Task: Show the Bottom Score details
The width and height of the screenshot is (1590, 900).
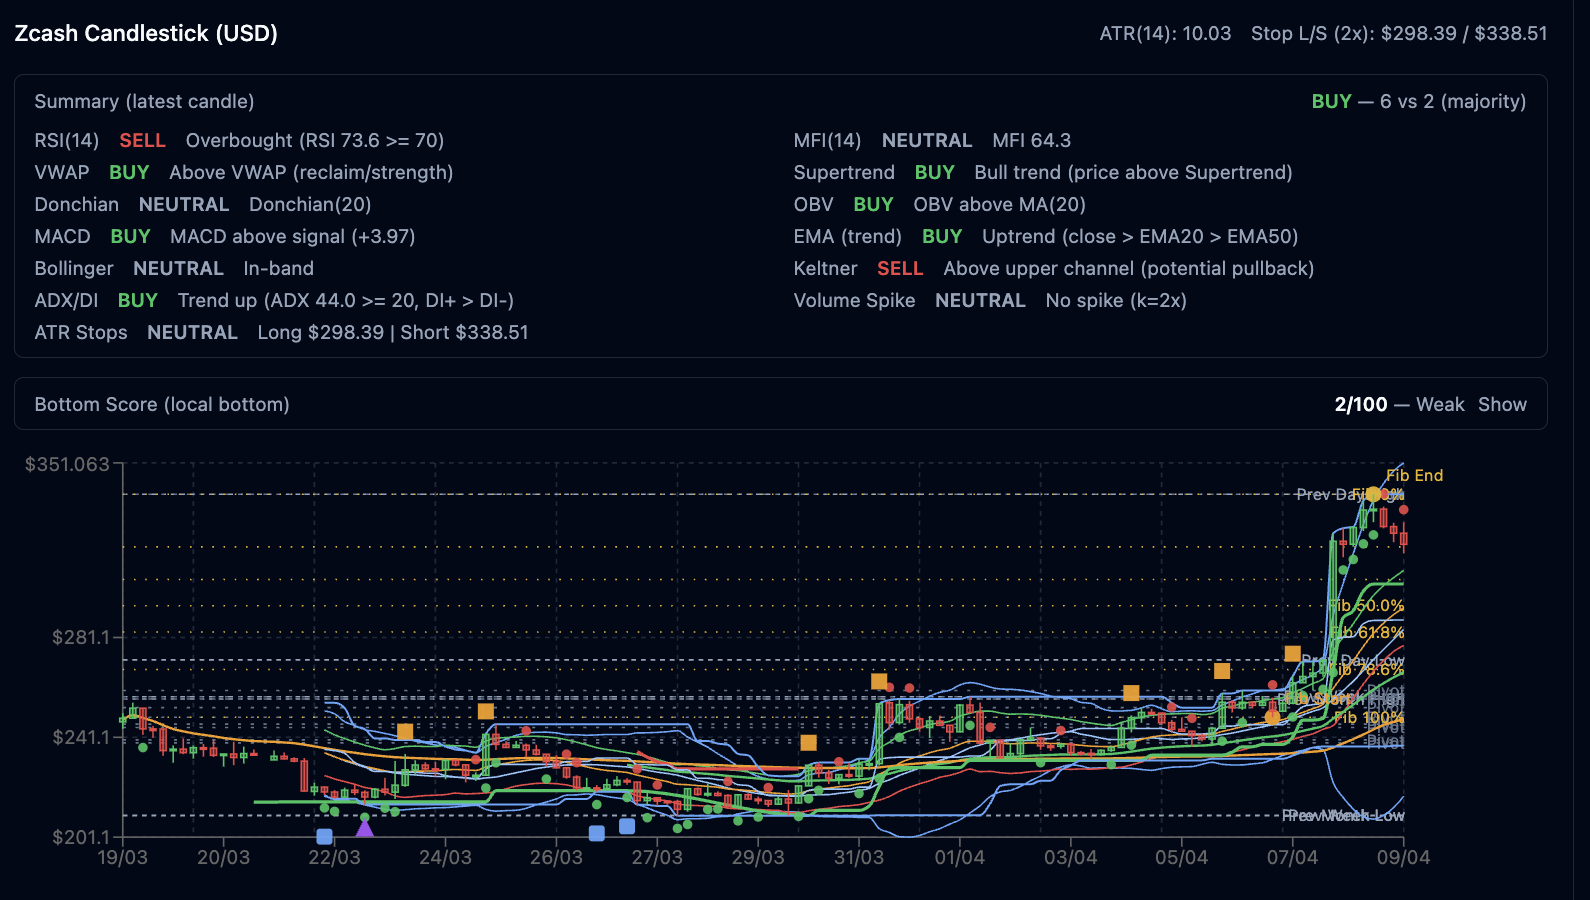Action: (1502, 404)
